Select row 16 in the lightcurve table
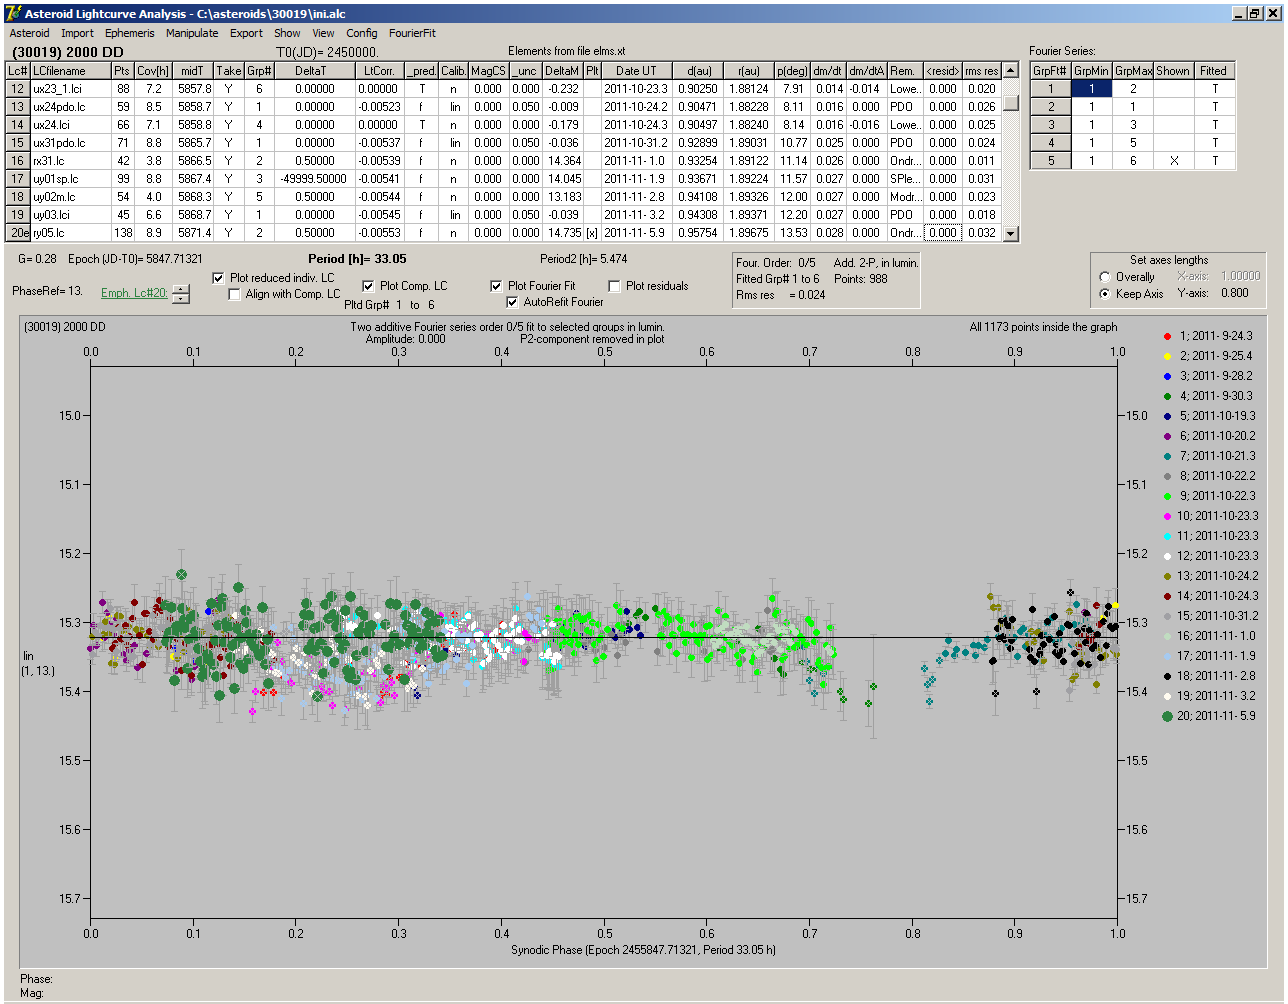1288x1004 pixels. [x=18, y=161]
